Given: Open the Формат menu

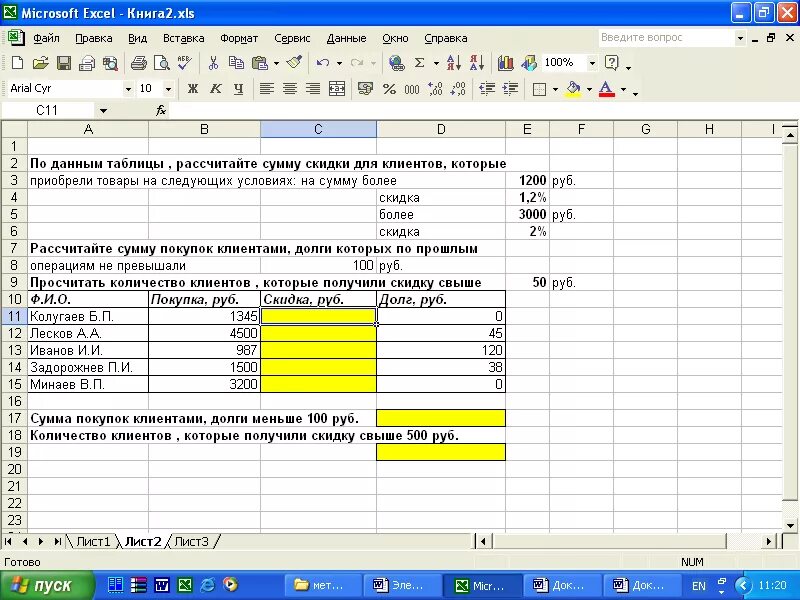Looking at the screenshot, I should pyautogui.click(x=239, y=38).
